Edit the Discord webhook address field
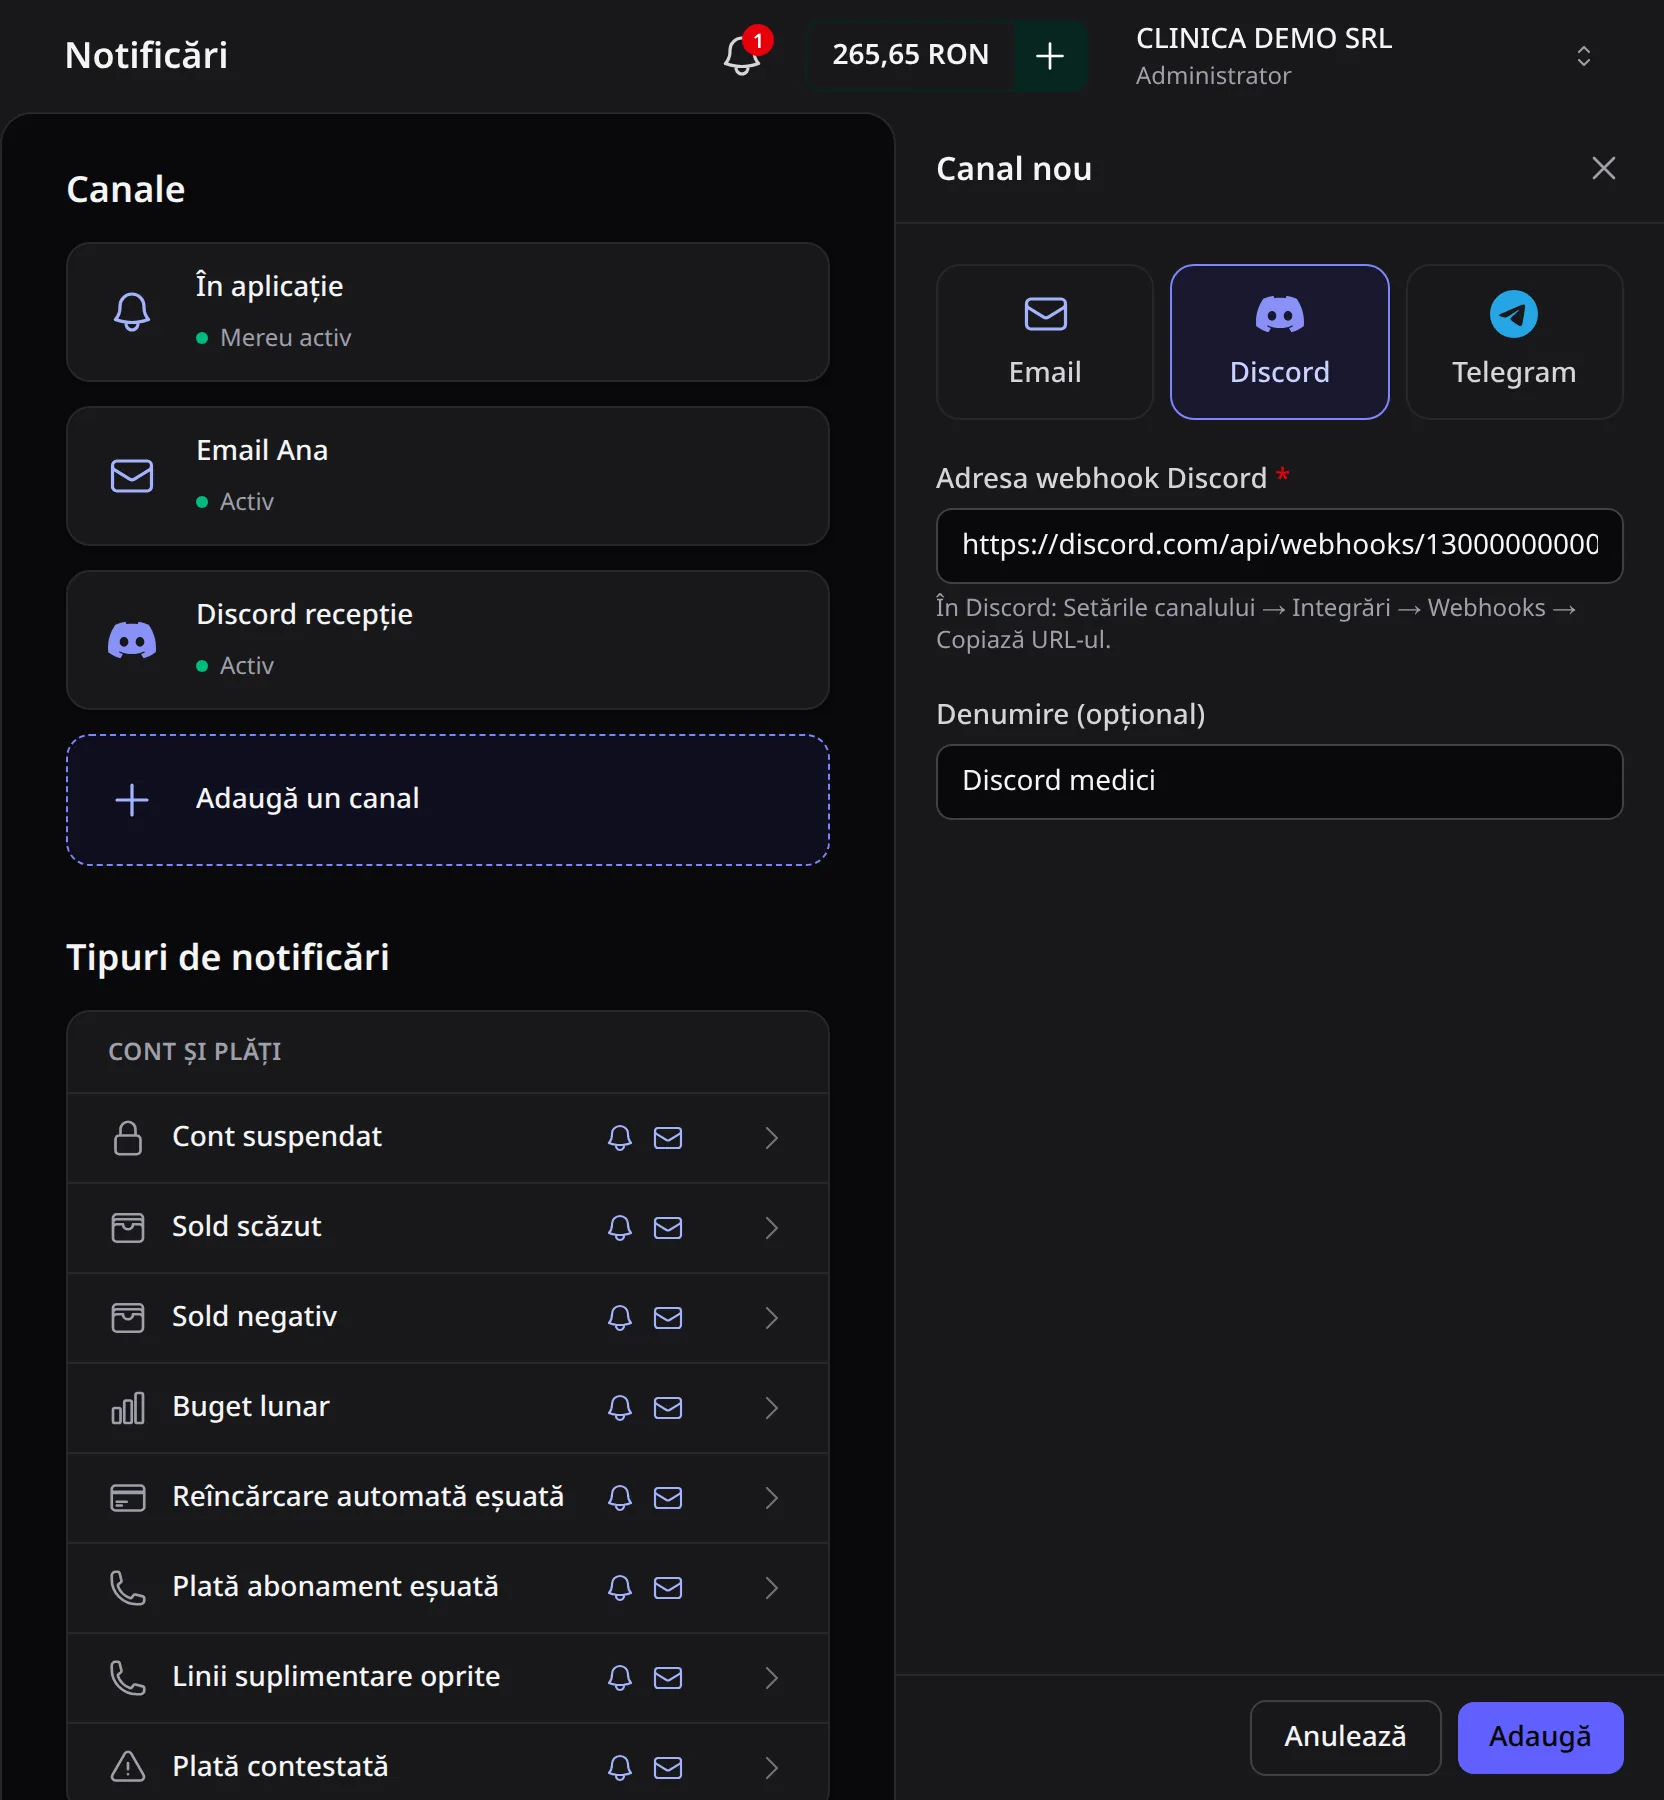 (x=1279, y=545)
